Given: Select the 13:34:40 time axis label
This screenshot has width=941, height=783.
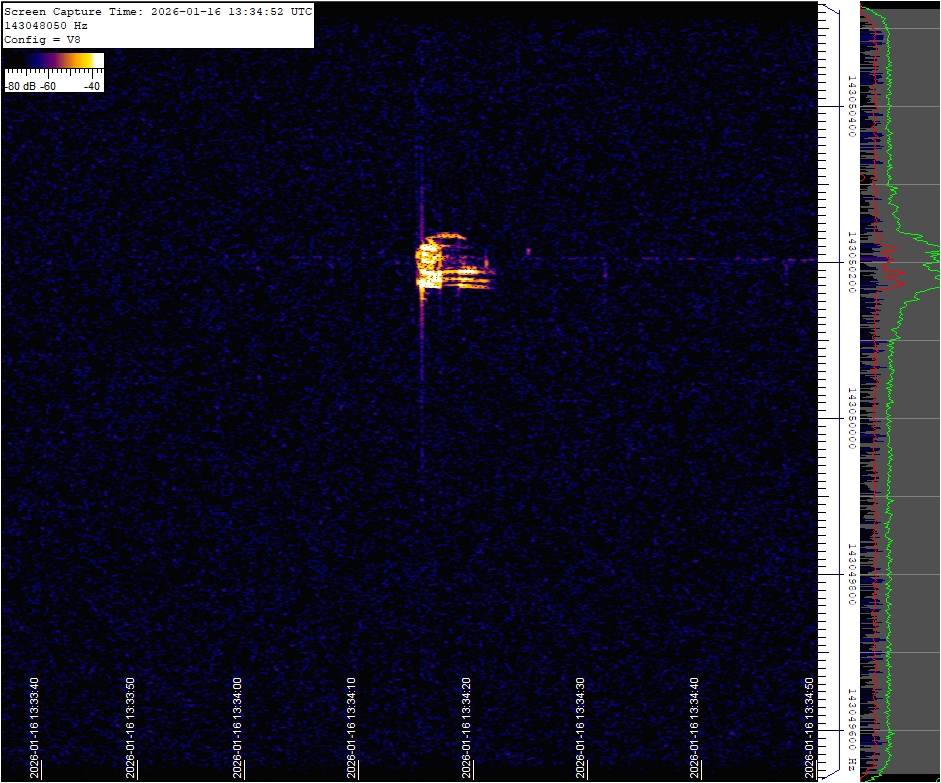Looking at the screenshot, I should coord(694,726).
